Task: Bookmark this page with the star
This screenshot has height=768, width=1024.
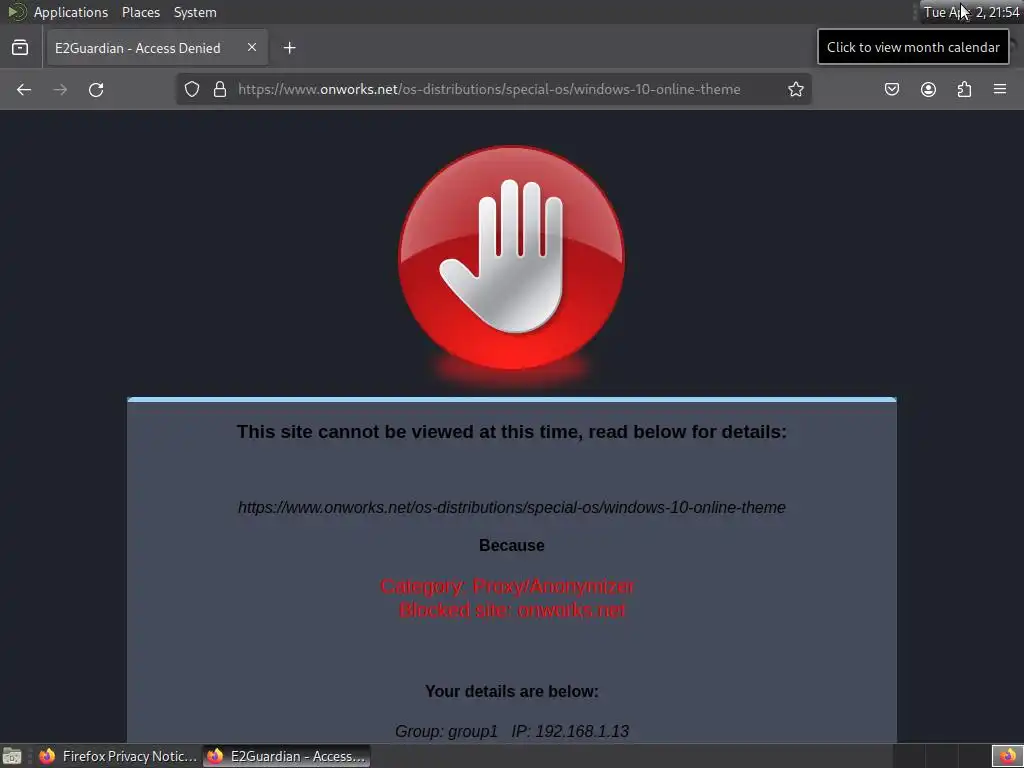Action: point(795,89)
